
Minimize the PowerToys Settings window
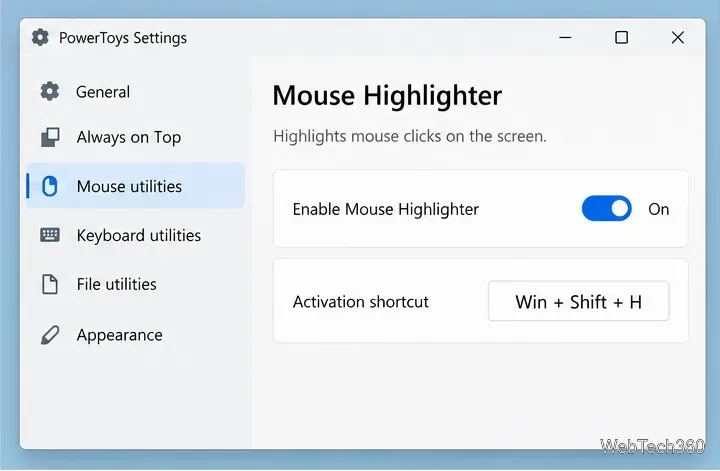(565, 37)
